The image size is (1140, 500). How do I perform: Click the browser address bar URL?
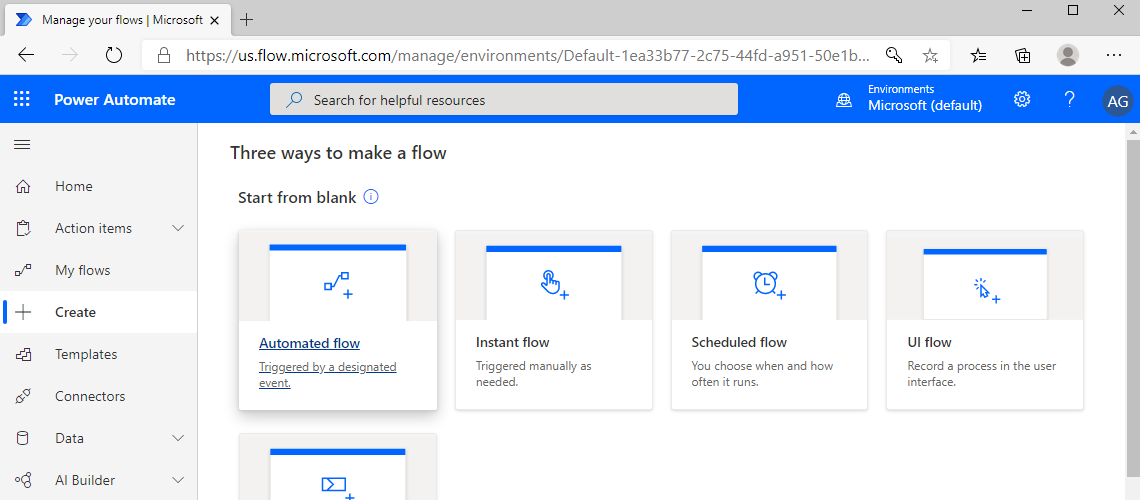(529, 55)
